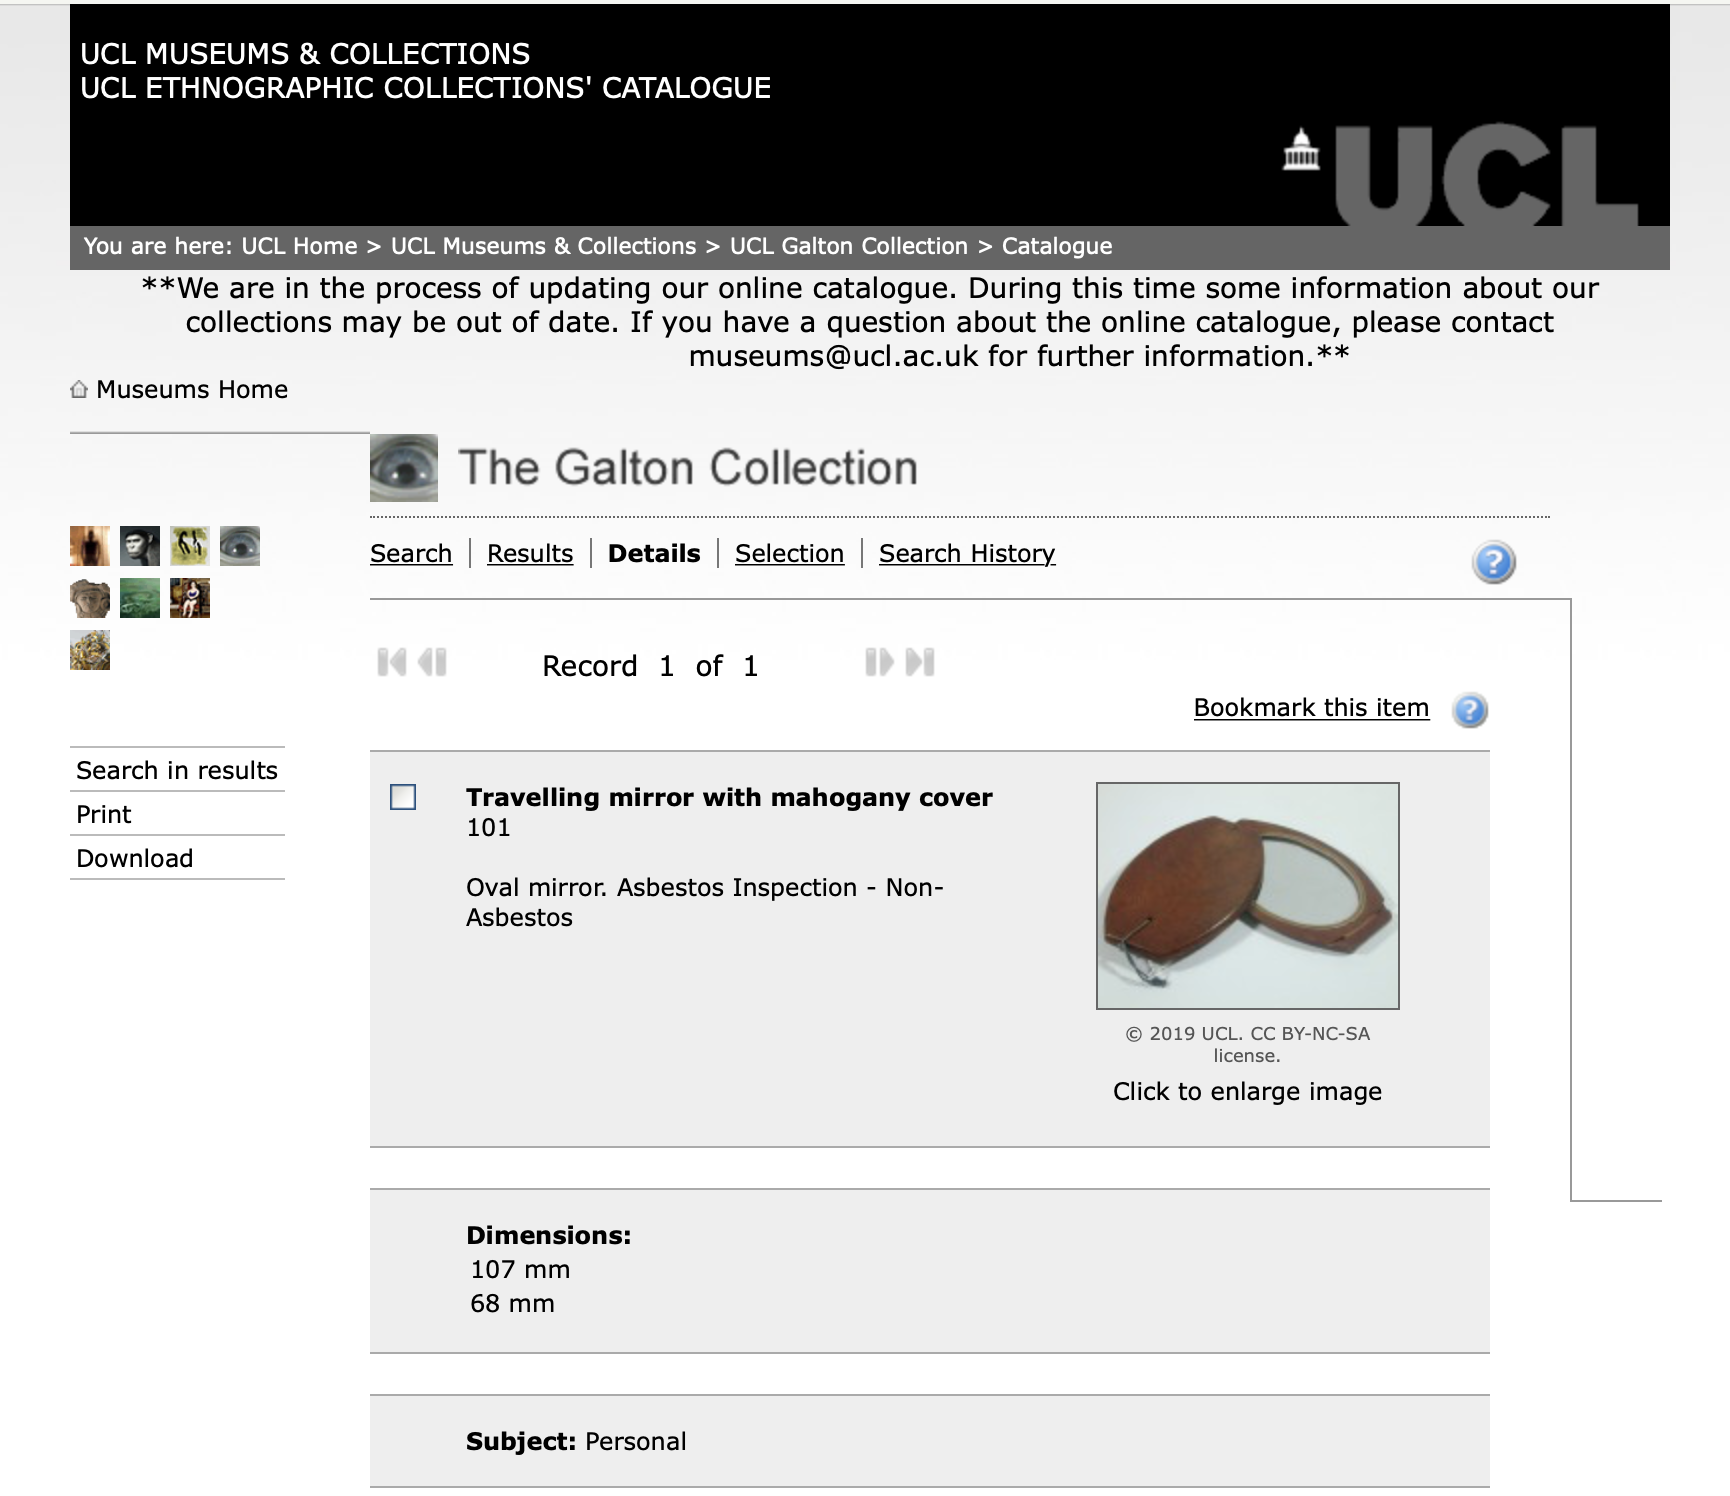This screenshot has width=1730, height=1496.
Task: Click the Museums Home link
Action: (191, 389)
